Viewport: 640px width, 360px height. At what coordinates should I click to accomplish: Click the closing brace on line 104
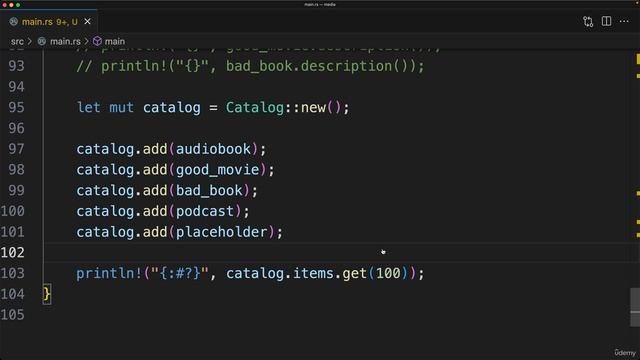click(47, 294)
